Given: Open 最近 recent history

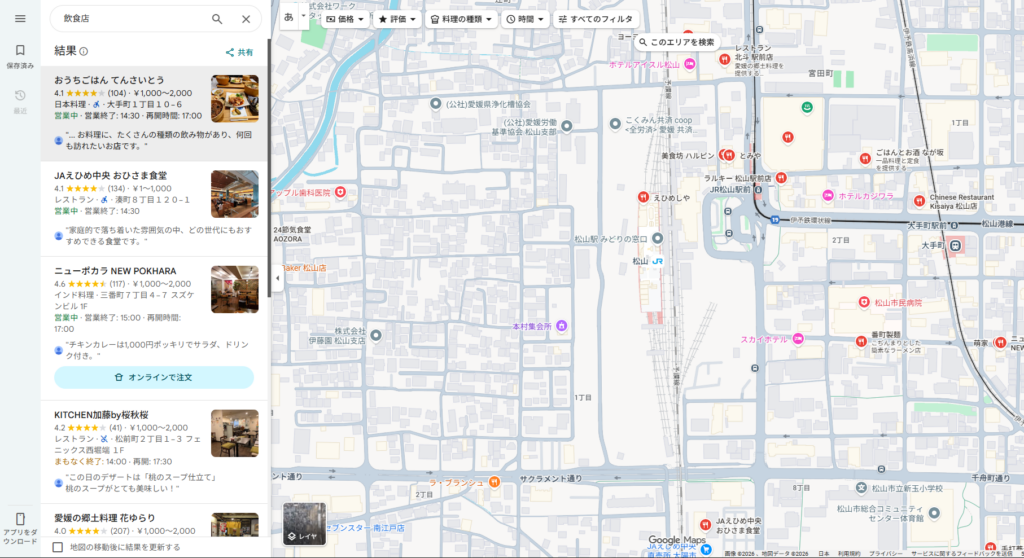Looking at the screenshot, I should [x=20, y=101].
